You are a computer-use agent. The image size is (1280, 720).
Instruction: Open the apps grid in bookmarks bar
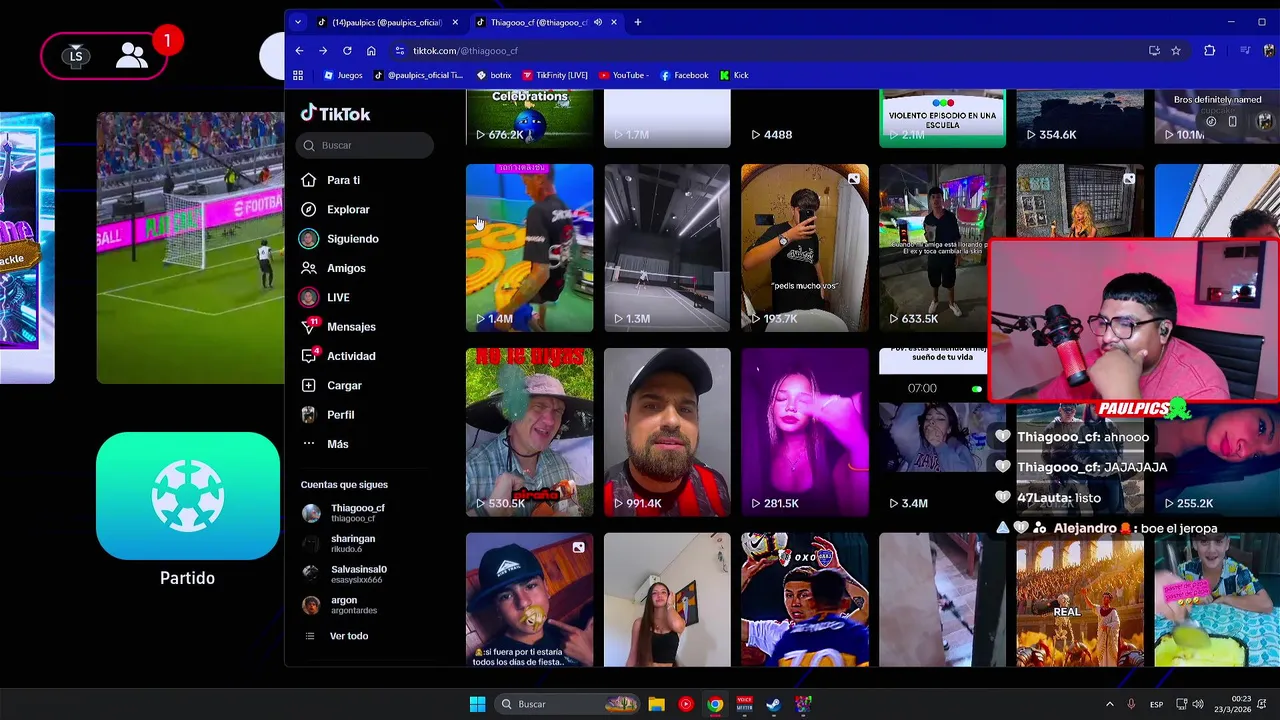coord(298,75)
